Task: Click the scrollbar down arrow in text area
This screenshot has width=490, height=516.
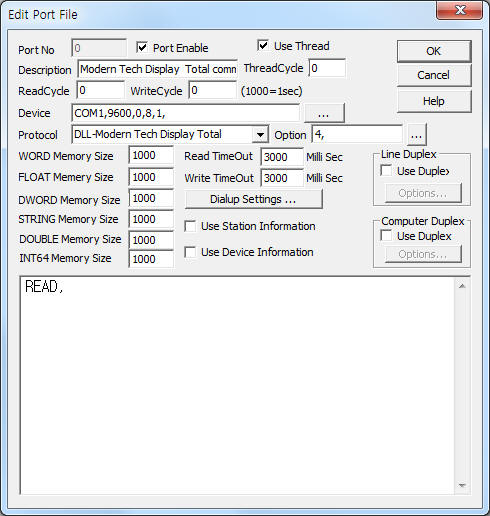Action: (462, 485)
